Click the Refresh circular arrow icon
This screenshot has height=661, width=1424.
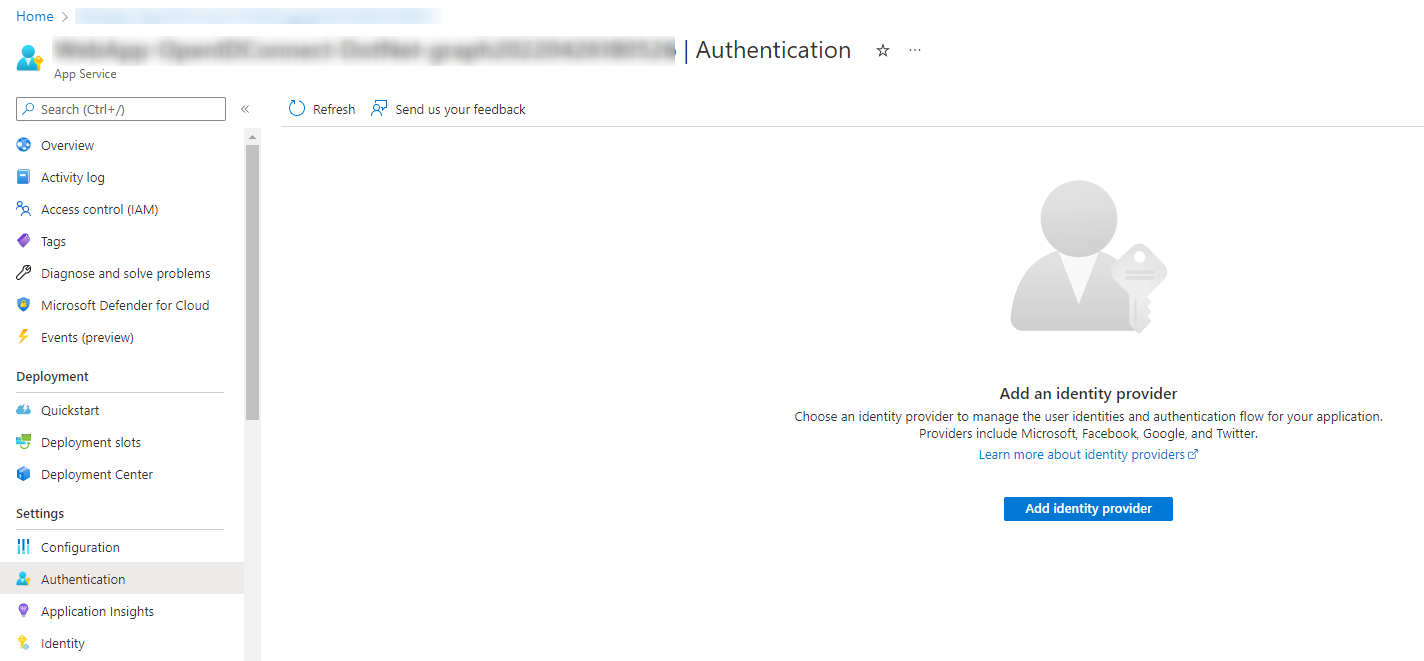point(297,108)
